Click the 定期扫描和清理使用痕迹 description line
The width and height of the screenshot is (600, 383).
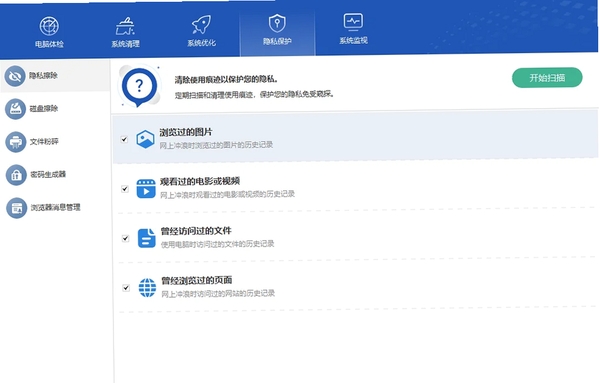(x=254, y=94)
